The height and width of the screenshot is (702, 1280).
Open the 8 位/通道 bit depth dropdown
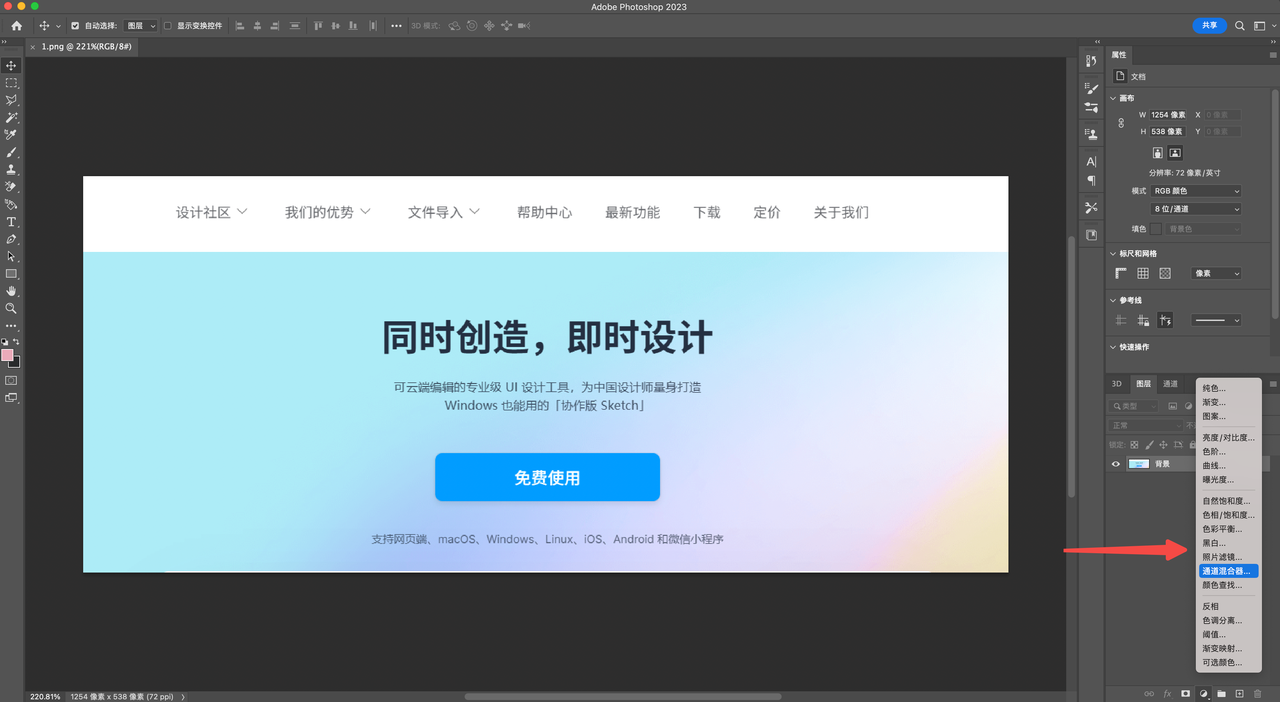click(1197, 209)
